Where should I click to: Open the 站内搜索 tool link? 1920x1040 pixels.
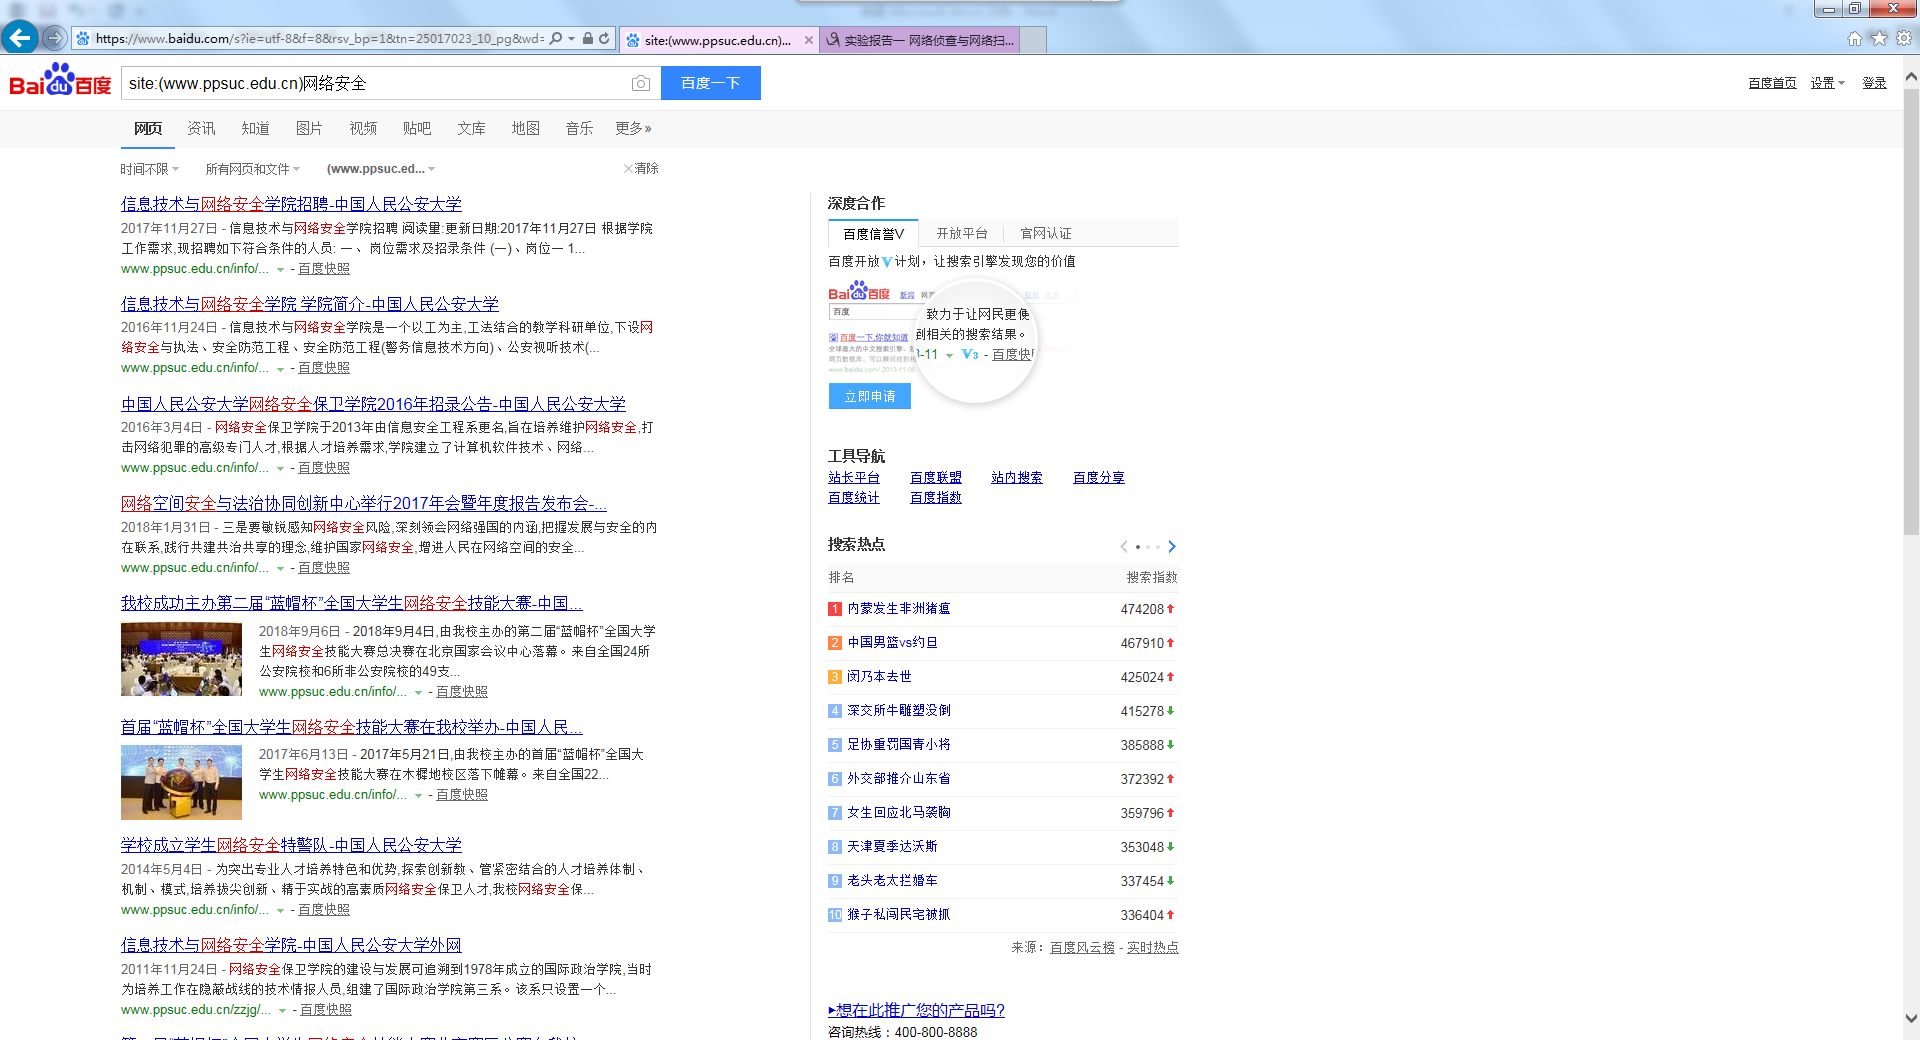point(1017,477)
